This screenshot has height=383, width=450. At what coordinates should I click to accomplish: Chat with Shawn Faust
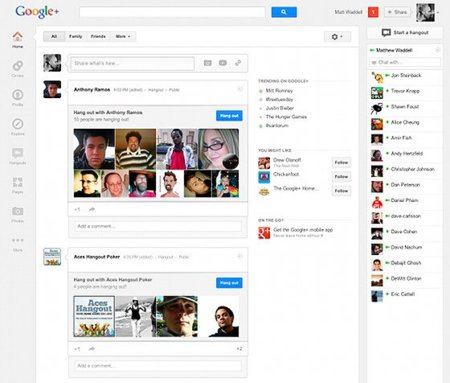[405, 107]
